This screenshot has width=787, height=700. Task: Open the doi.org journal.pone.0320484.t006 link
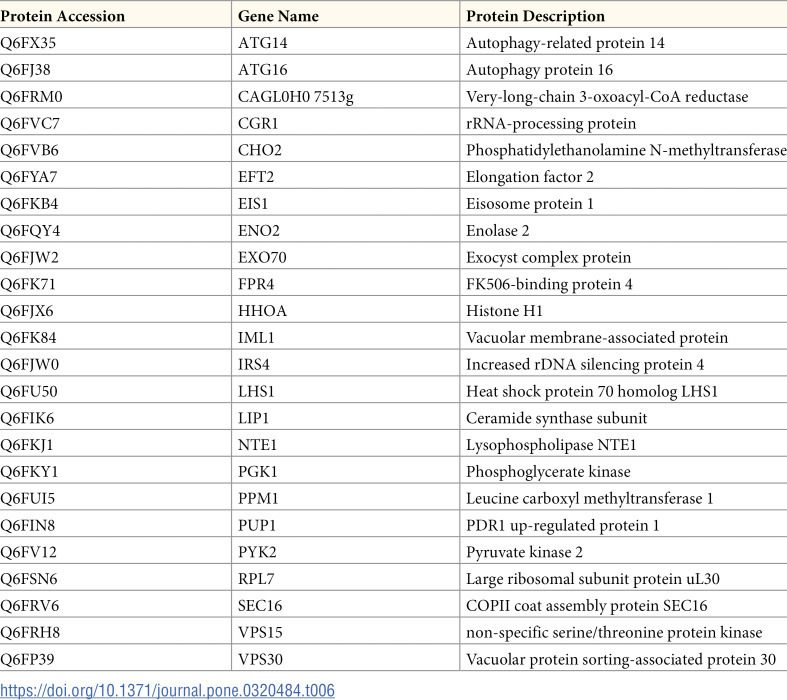coord(167,690)
